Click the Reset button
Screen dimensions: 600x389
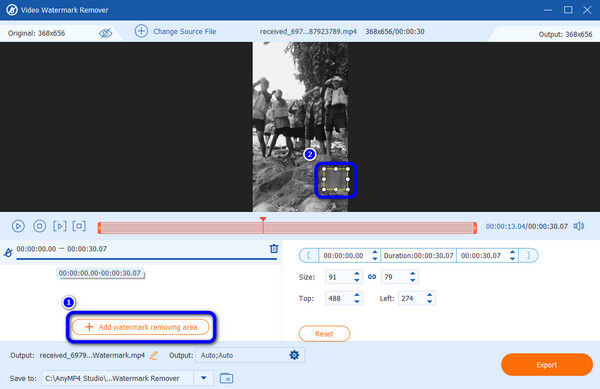(x=324, y=334)
